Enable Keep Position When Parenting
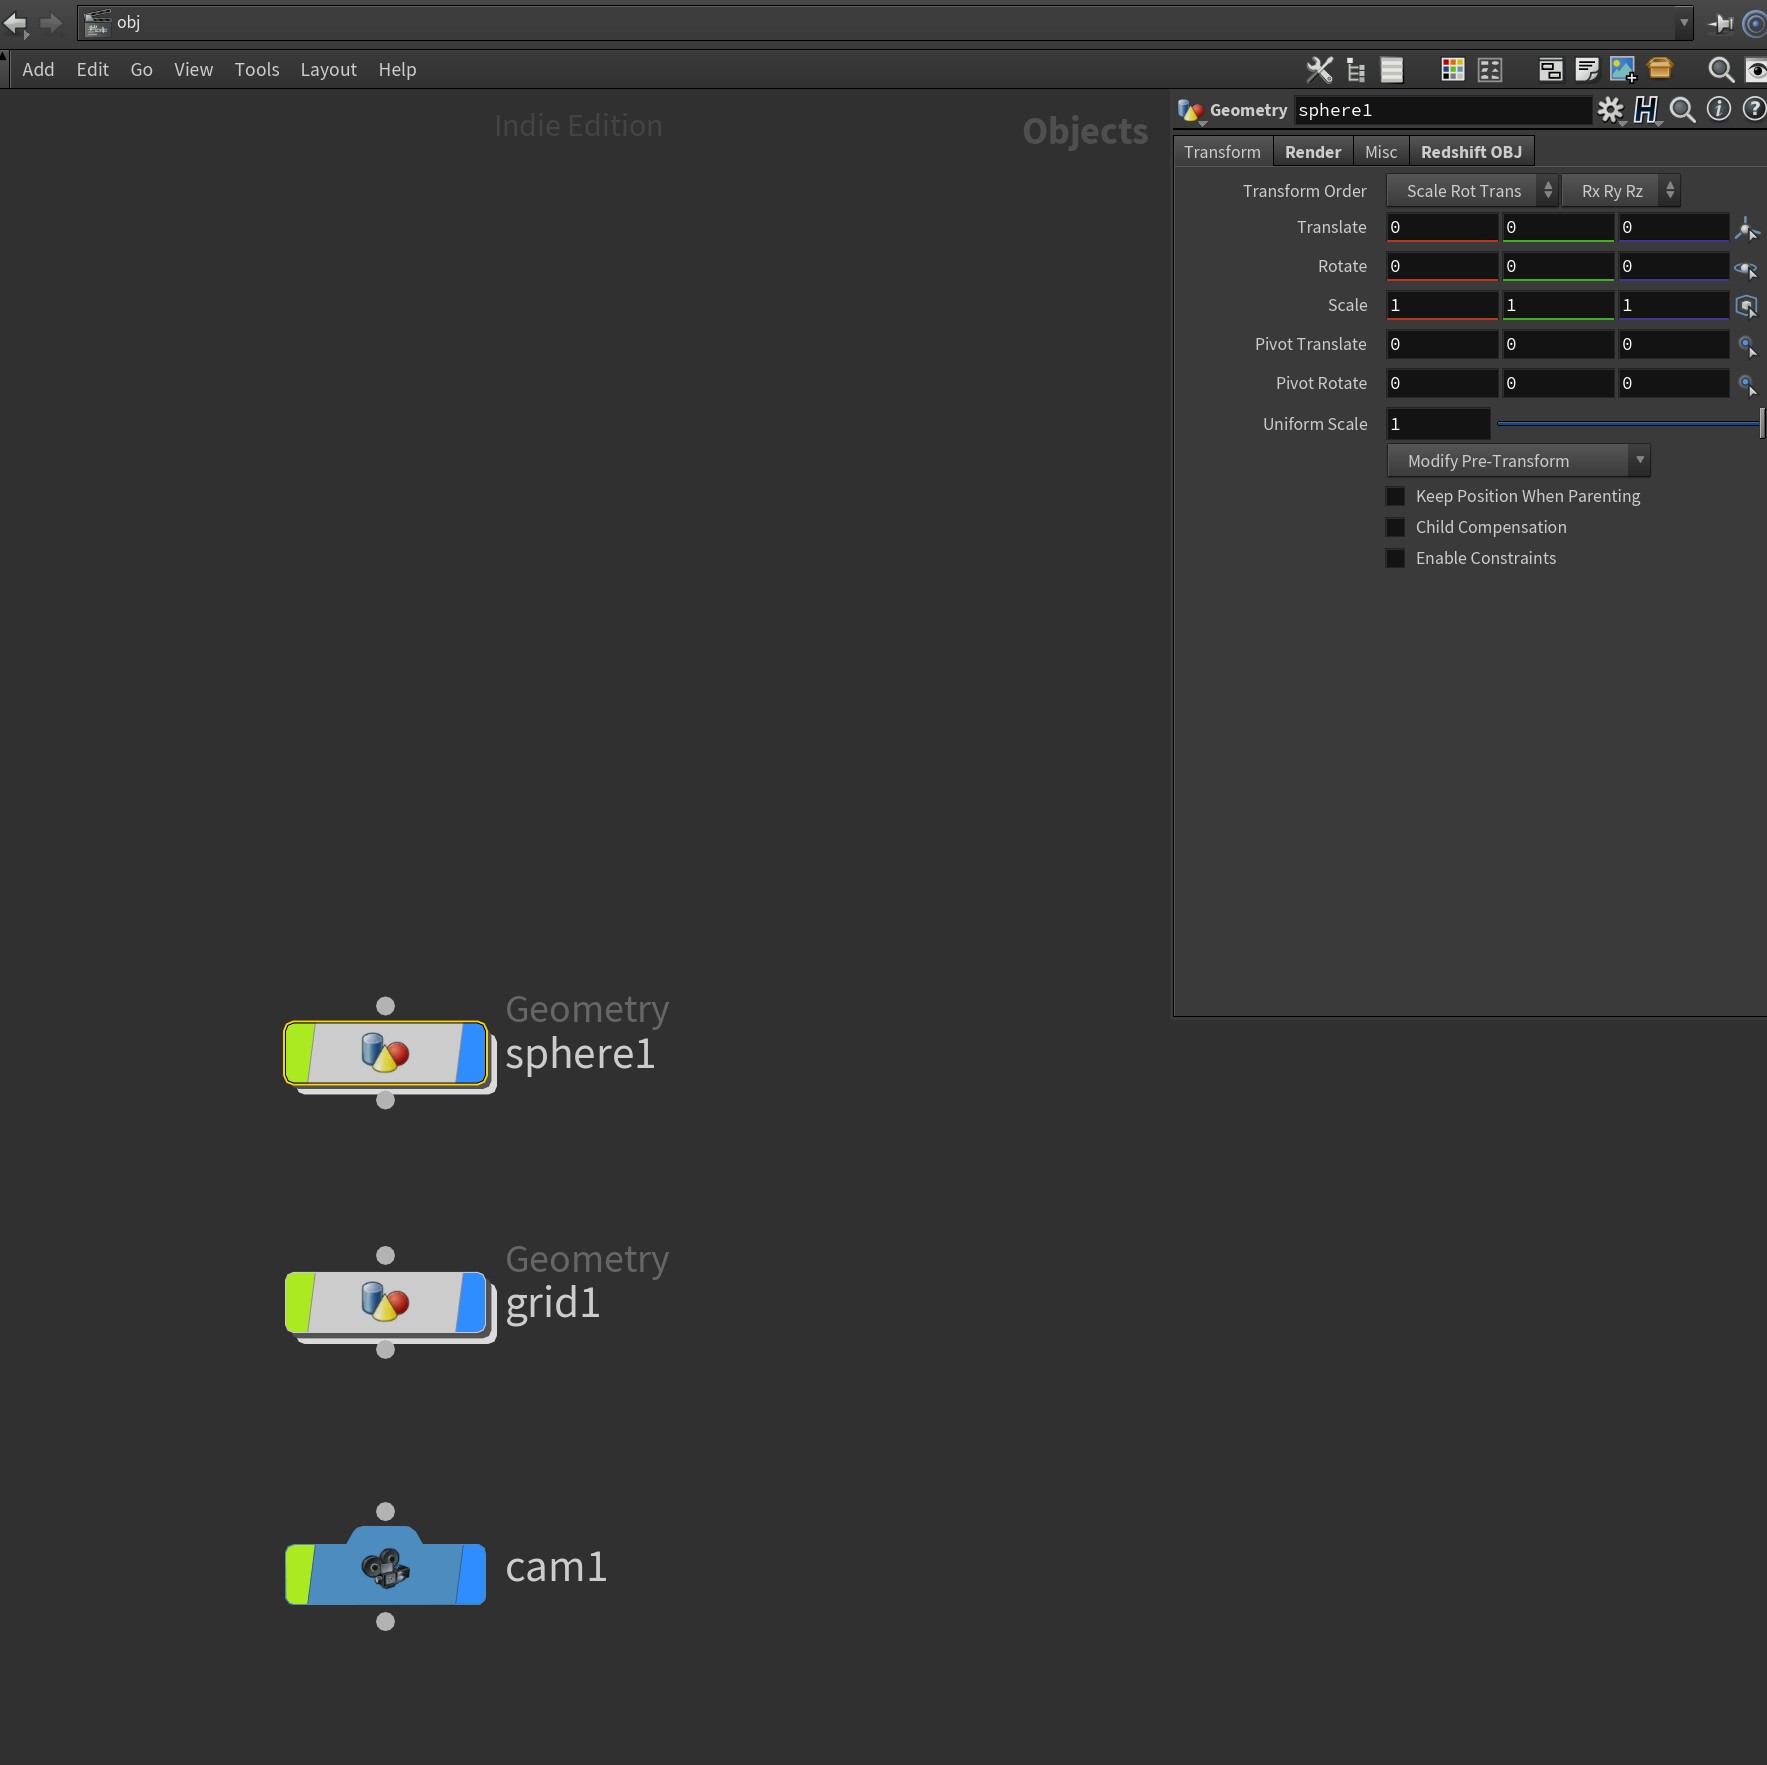 coord(1395,496)
